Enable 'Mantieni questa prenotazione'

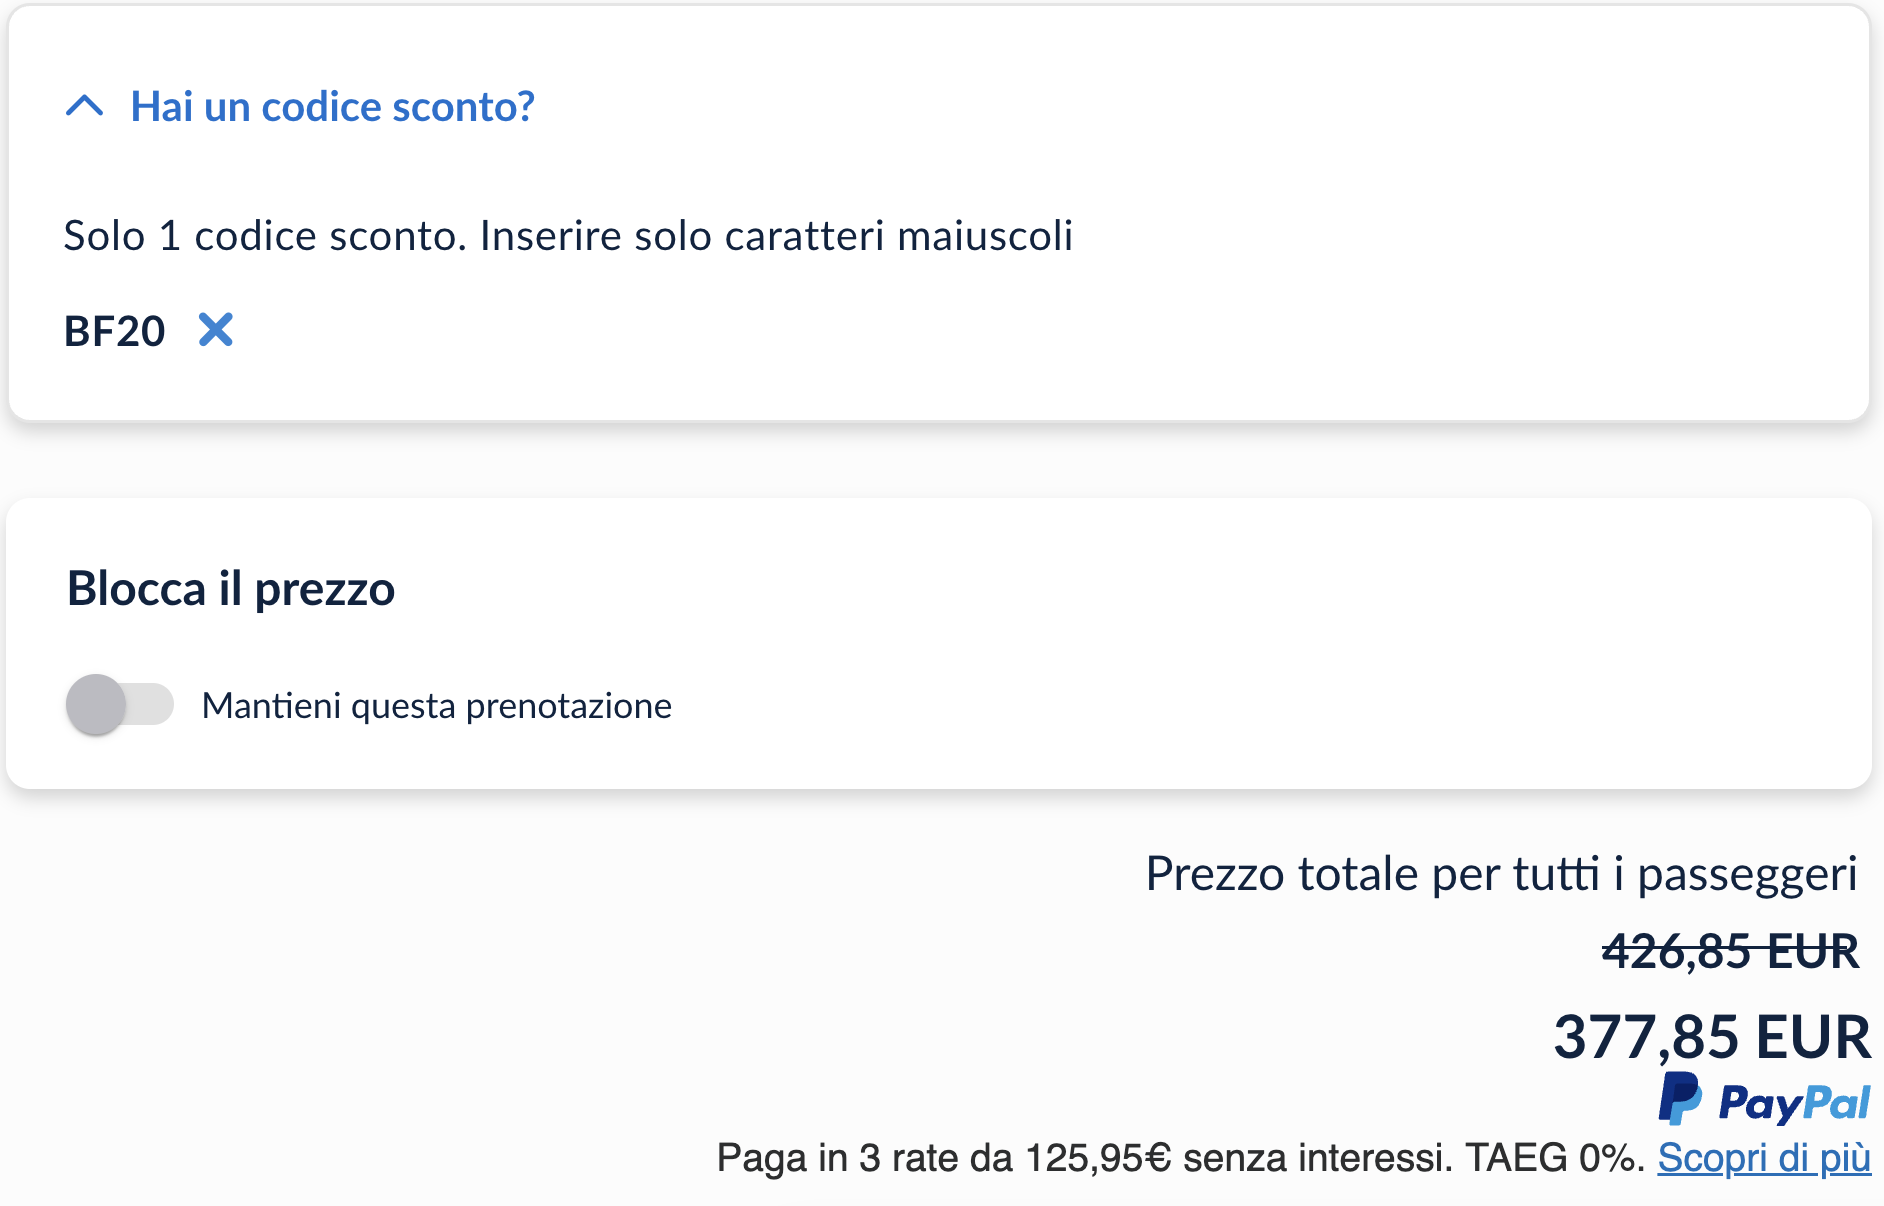[120, 704]
